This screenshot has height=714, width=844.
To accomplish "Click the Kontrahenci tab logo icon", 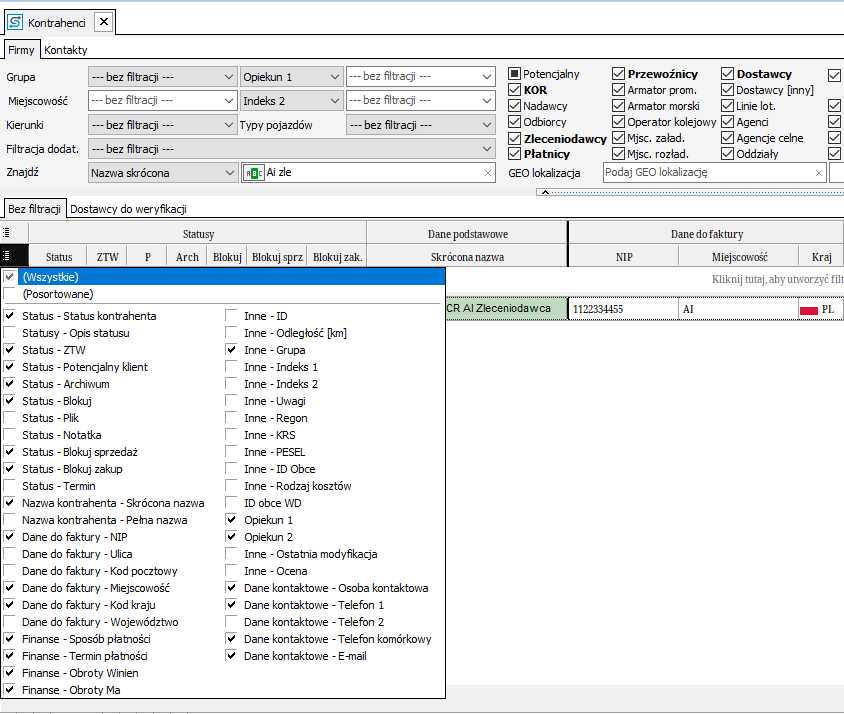I will 16,21.
